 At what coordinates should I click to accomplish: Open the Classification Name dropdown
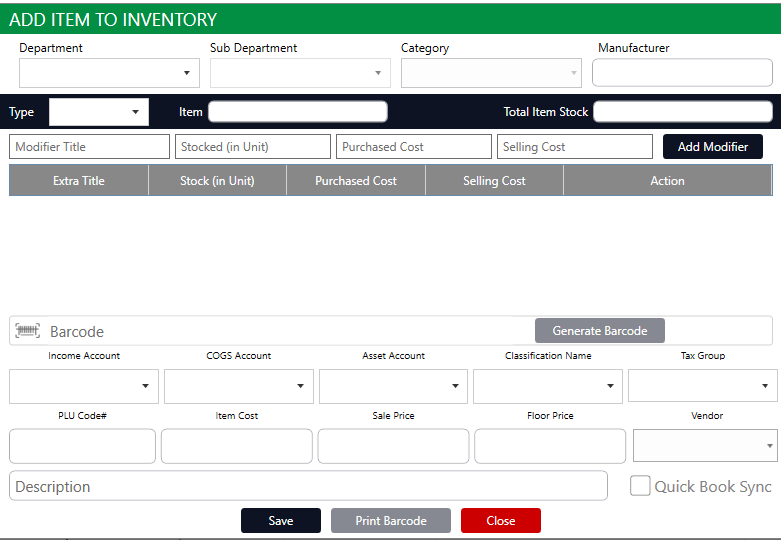(547, 386)
